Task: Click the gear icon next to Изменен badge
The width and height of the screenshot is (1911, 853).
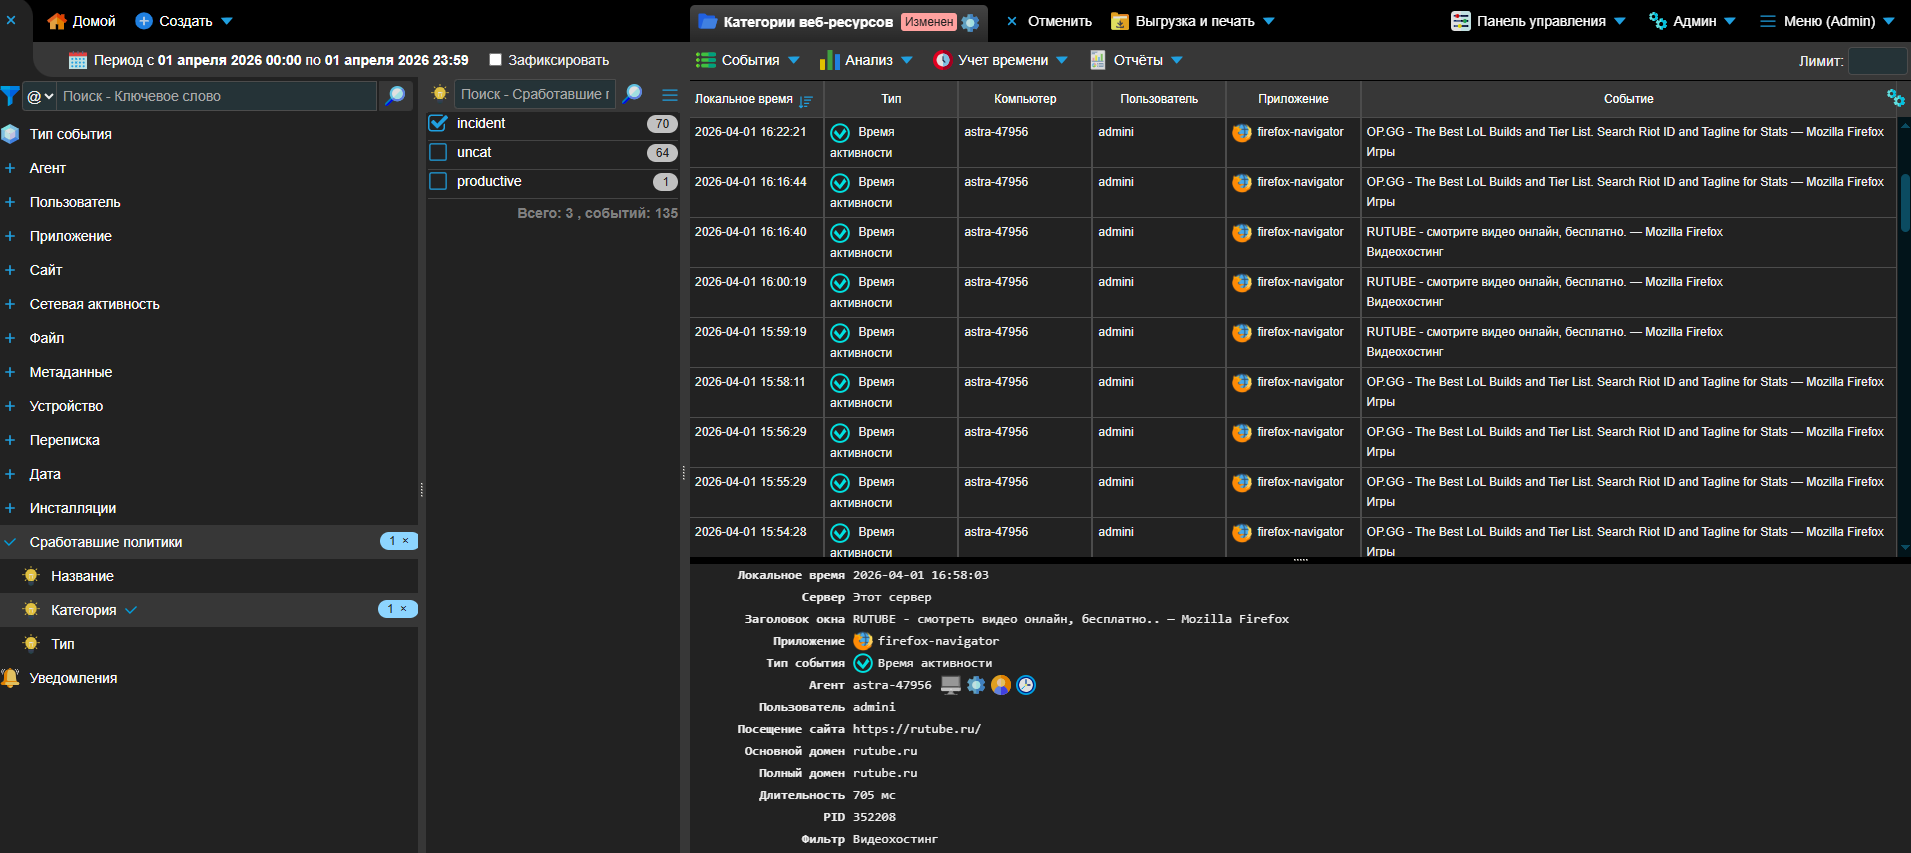Action: 970,22
